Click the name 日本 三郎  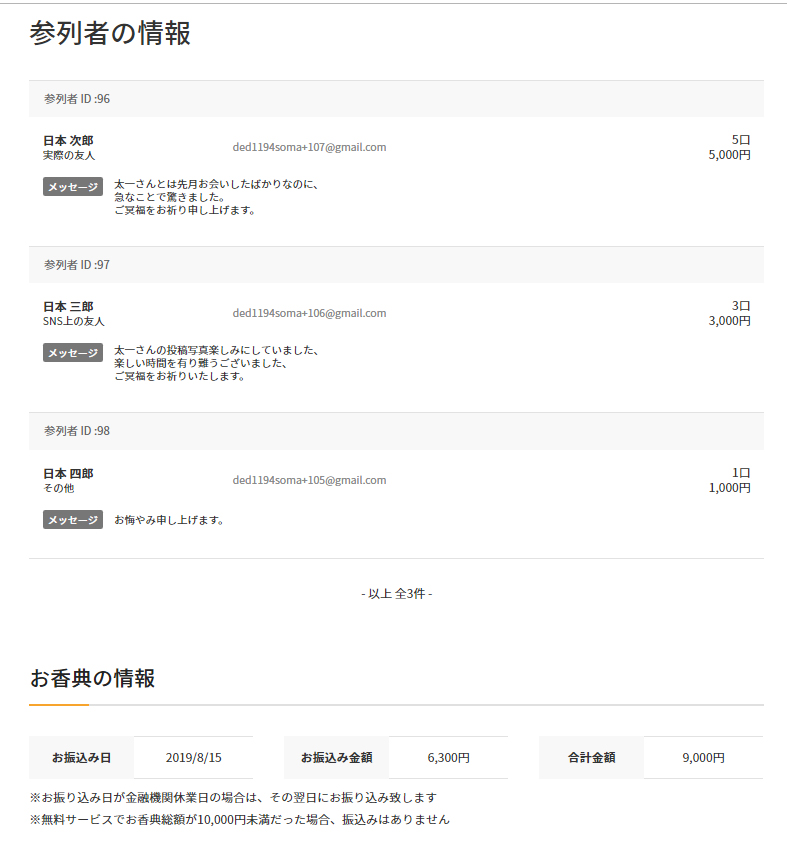(68, 307)
